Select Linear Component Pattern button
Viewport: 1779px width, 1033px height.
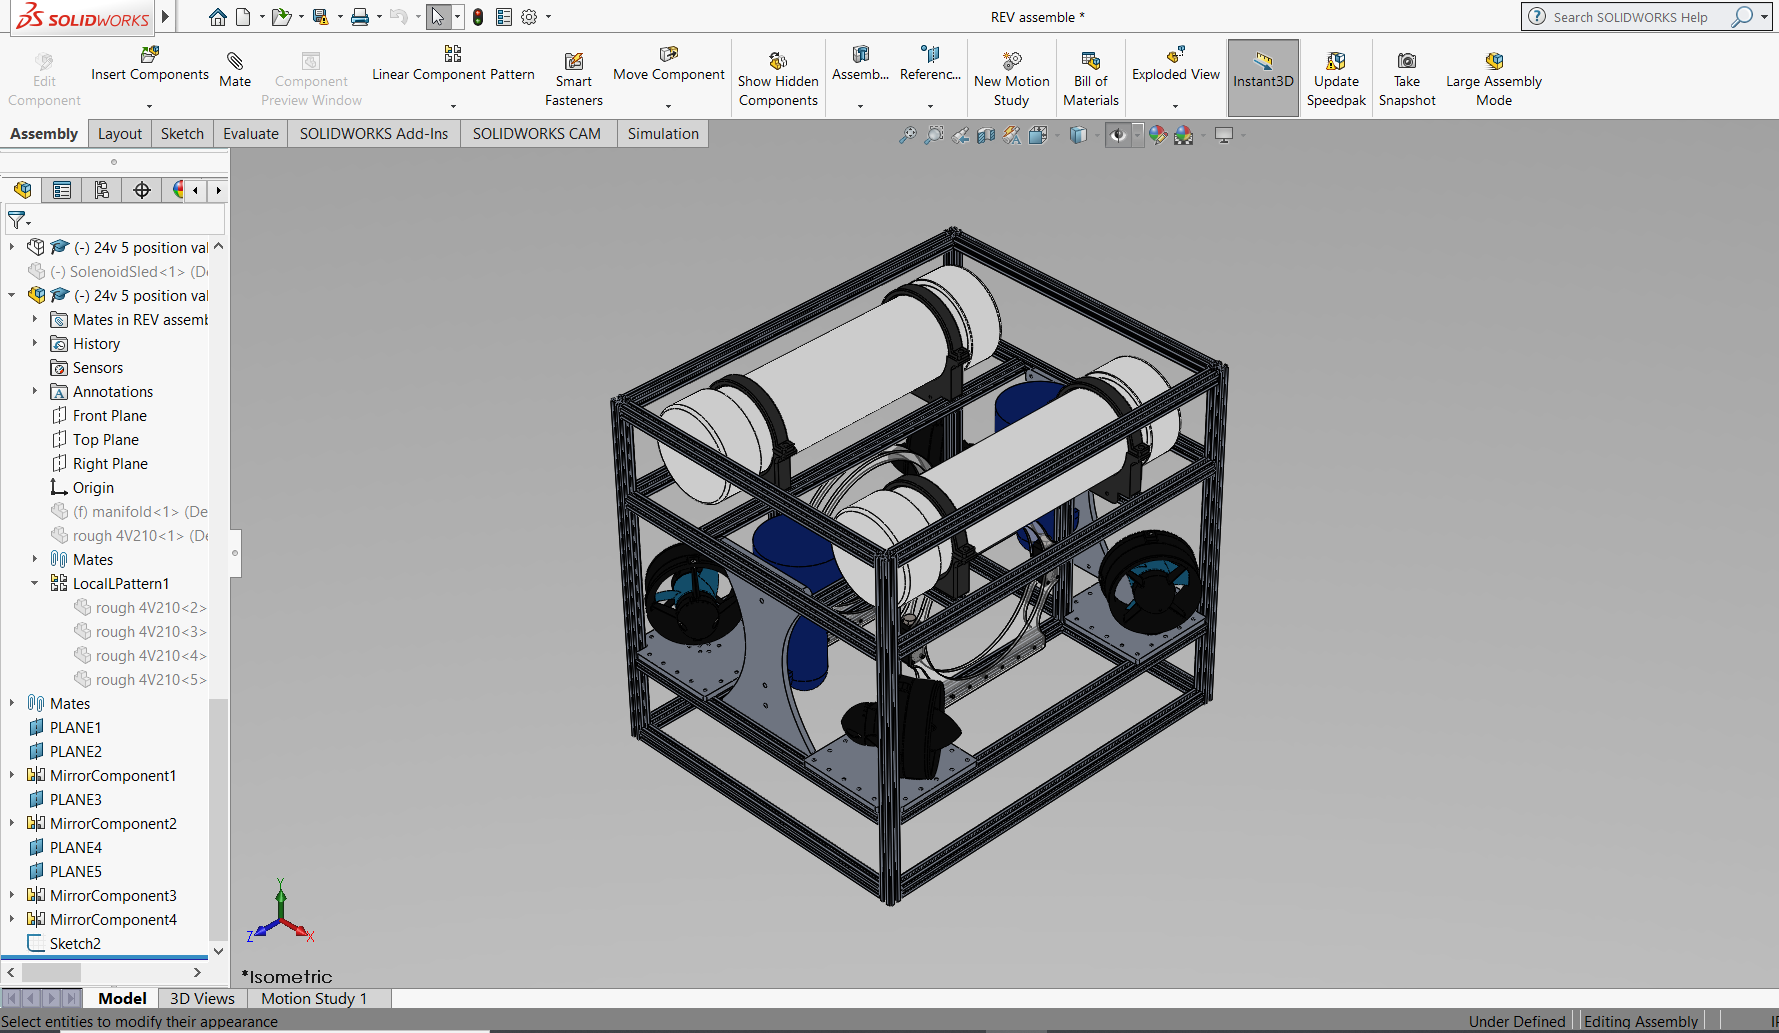point(453,55)
